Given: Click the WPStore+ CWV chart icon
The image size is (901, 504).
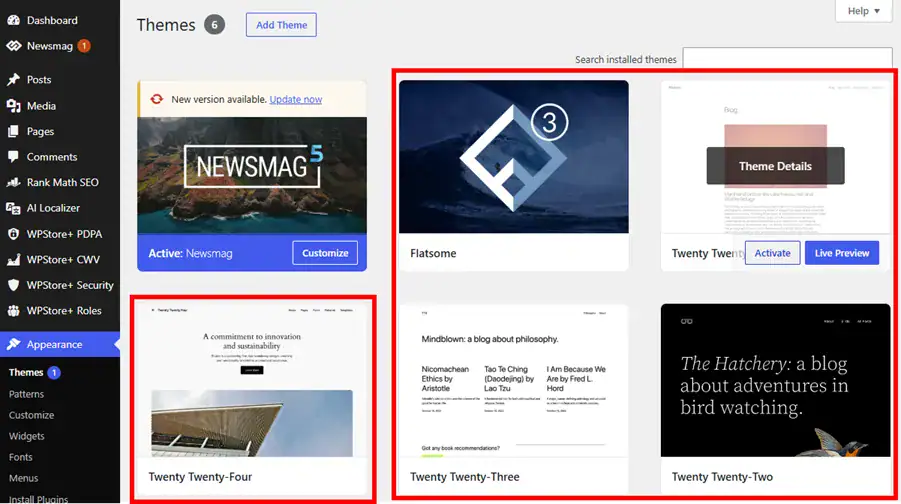Looking at the screenshot, I should point(13,260).
